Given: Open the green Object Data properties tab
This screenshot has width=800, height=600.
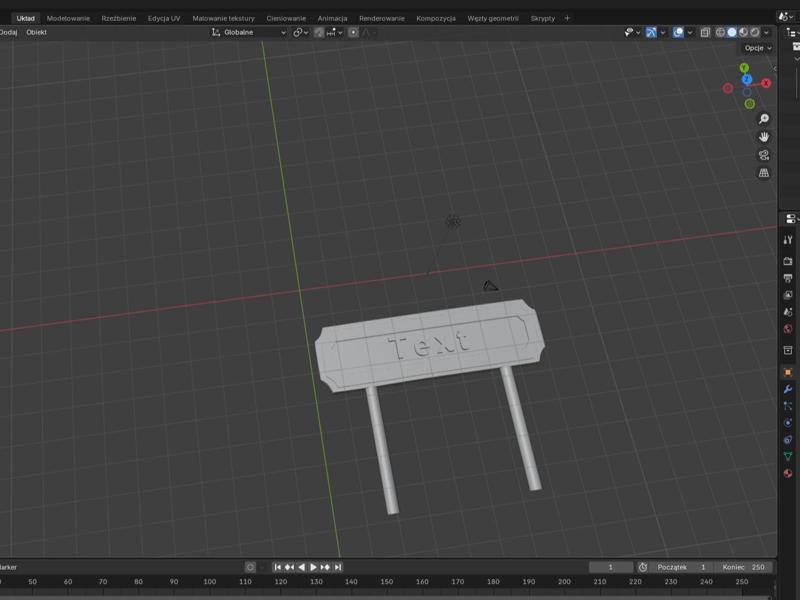Looking at the screenshot, I should click(x=788, y=456).
